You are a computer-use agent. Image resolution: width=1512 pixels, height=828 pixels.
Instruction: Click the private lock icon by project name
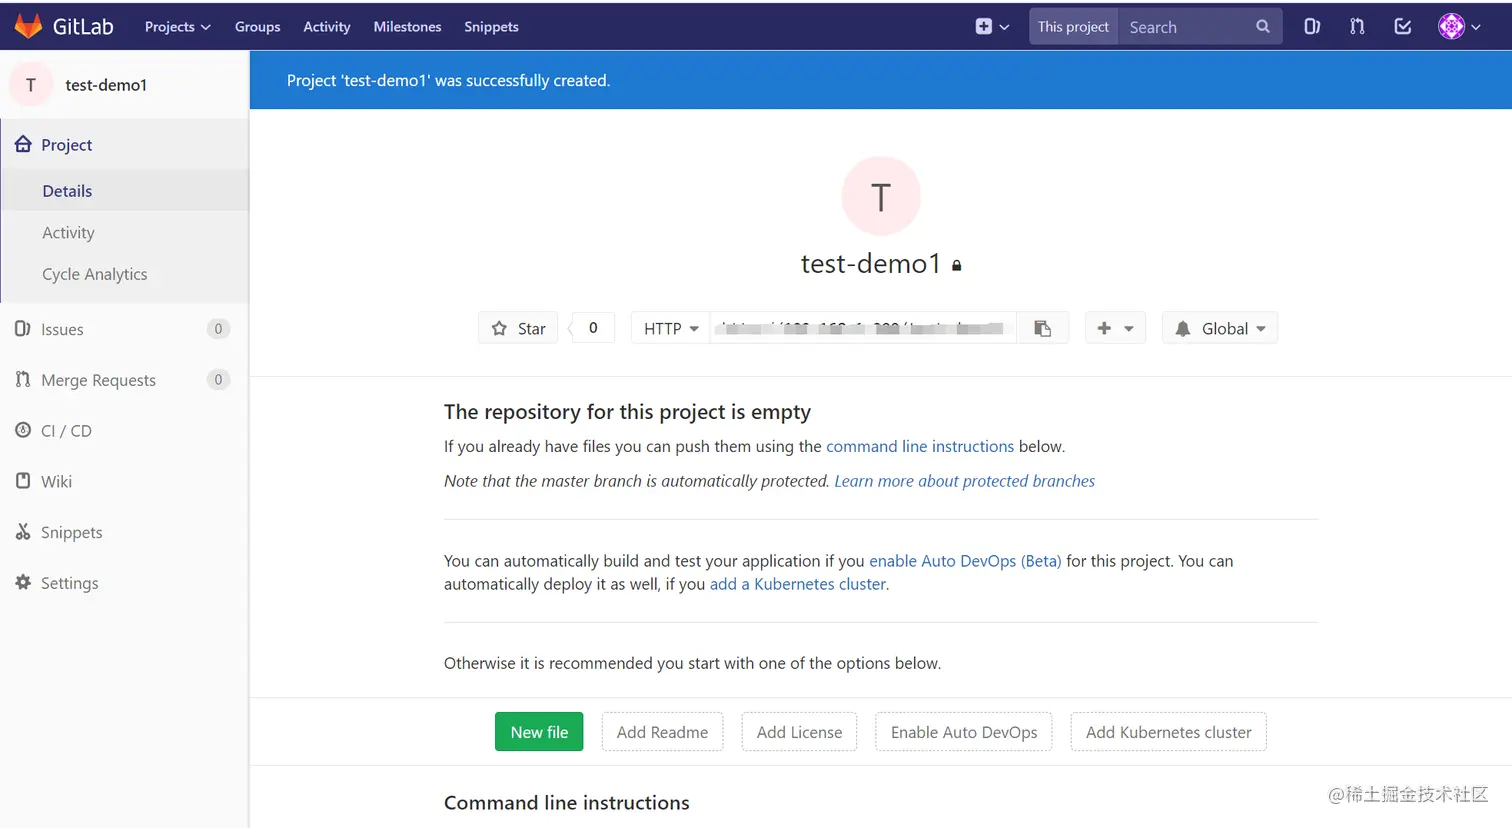click(957, 265)
